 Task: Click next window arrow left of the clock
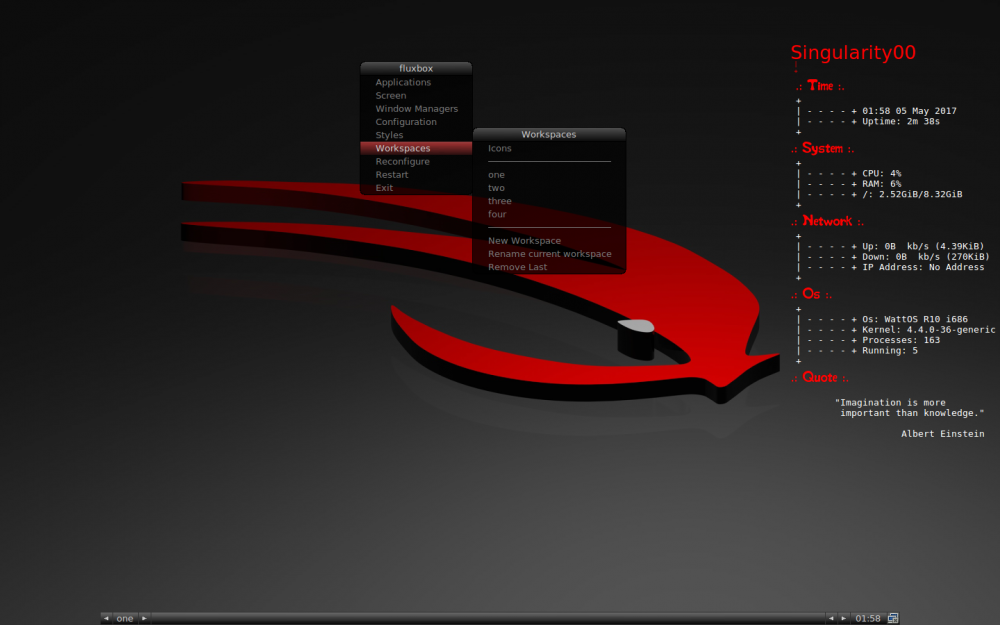(844, 618)
